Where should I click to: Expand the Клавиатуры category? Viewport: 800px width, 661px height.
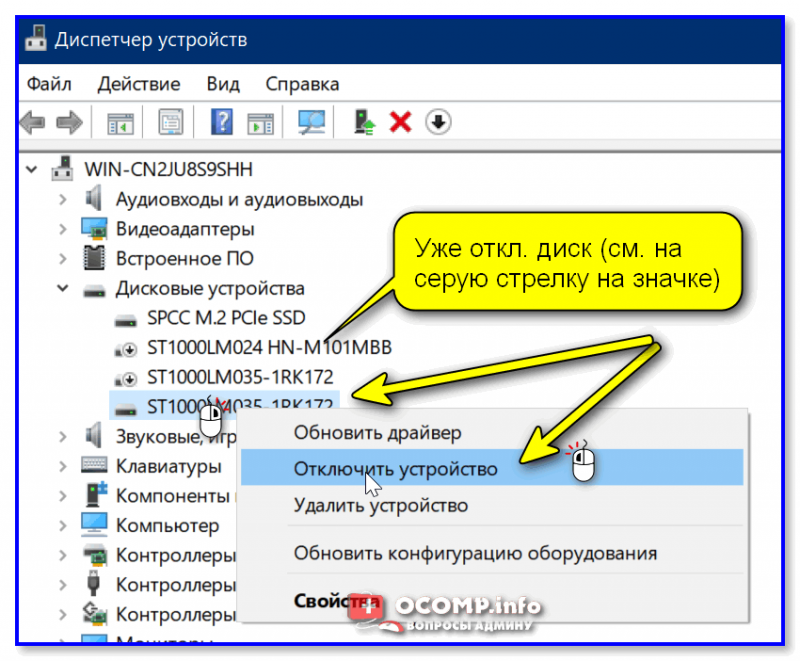(63, 466)
